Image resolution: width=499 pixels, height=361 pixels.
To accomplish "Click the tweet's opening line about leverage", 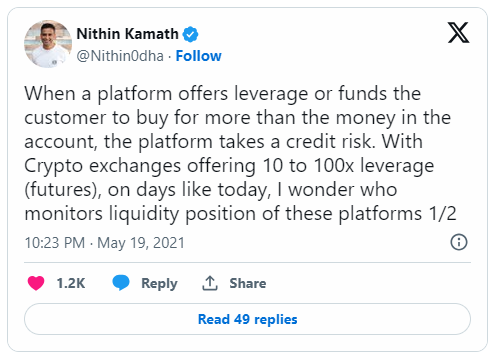I will [x=223, y=93].
